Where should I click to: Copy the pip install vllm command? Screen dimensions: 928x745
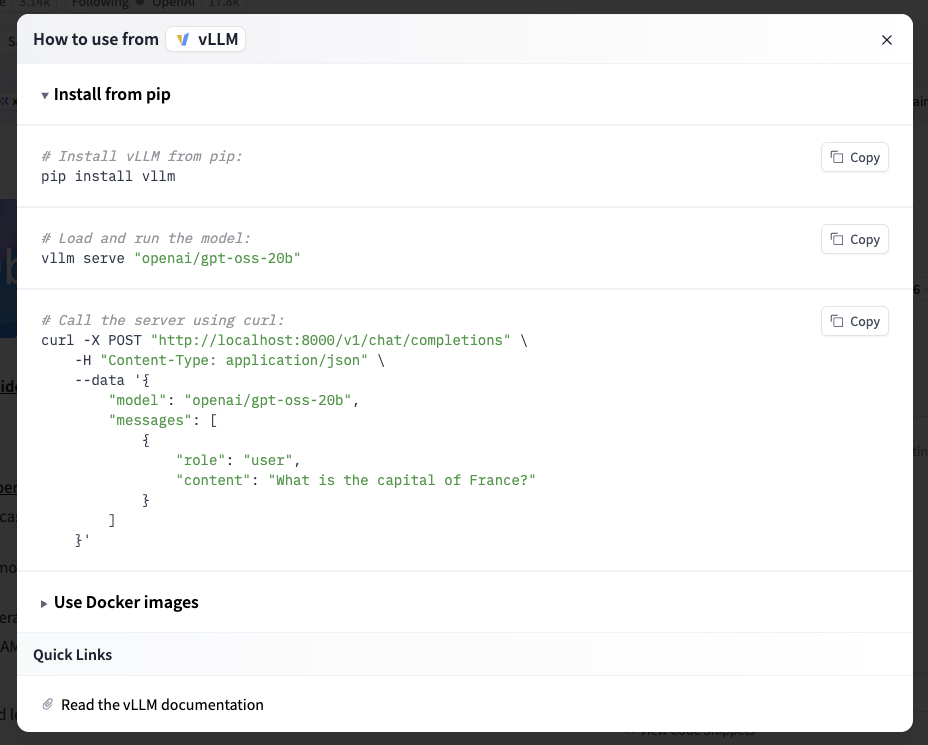854,157
